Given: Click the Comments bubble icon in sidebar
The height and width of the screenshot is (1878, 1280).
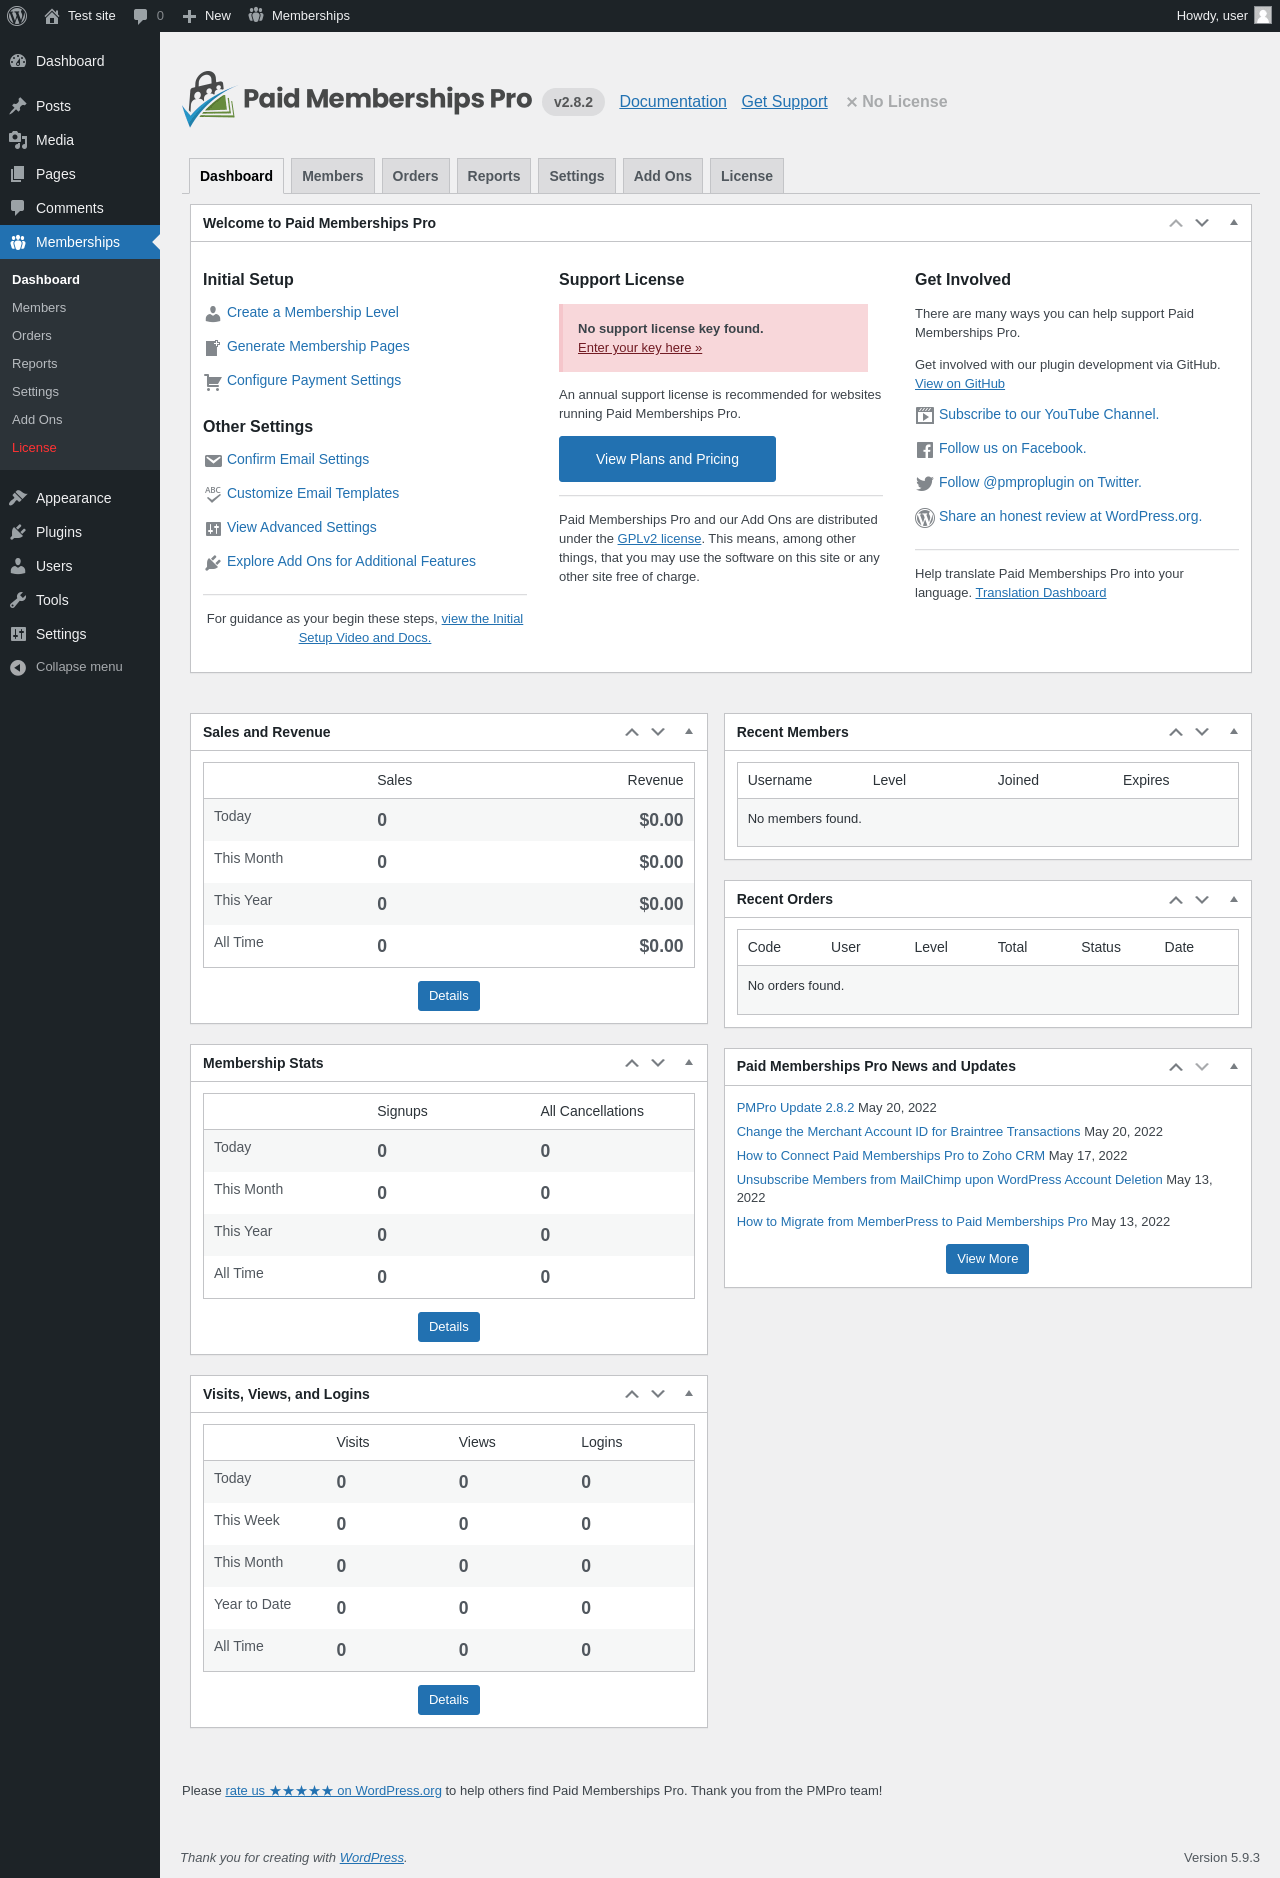Looking at the screenshot, I should click(x=18, y=208).
